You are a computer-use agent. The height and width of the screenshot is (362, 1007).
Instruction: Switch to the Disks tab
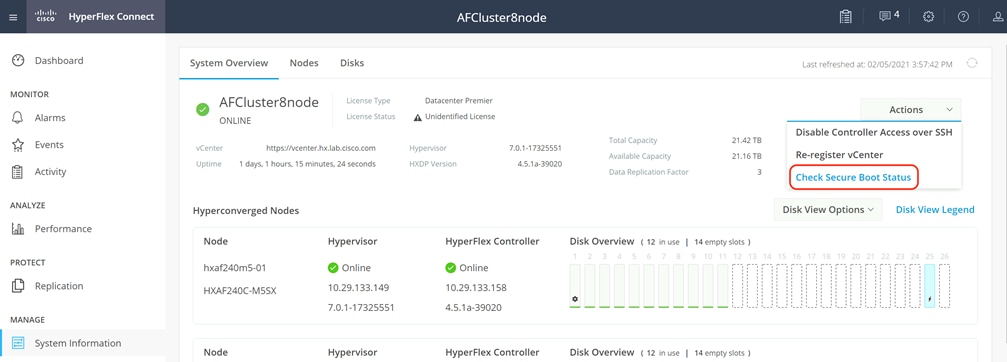[352, 63]
